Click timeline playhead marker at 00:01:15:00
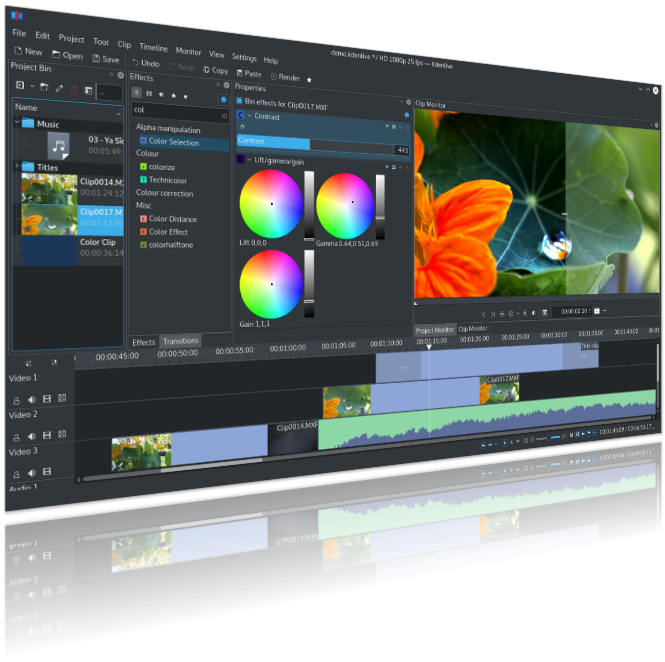 coord(429,347)
